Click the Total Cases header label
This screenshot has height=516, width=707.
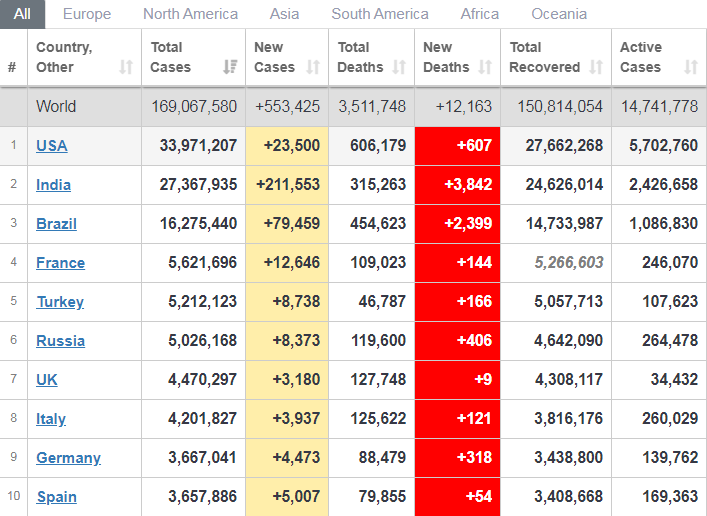(170, 57)
